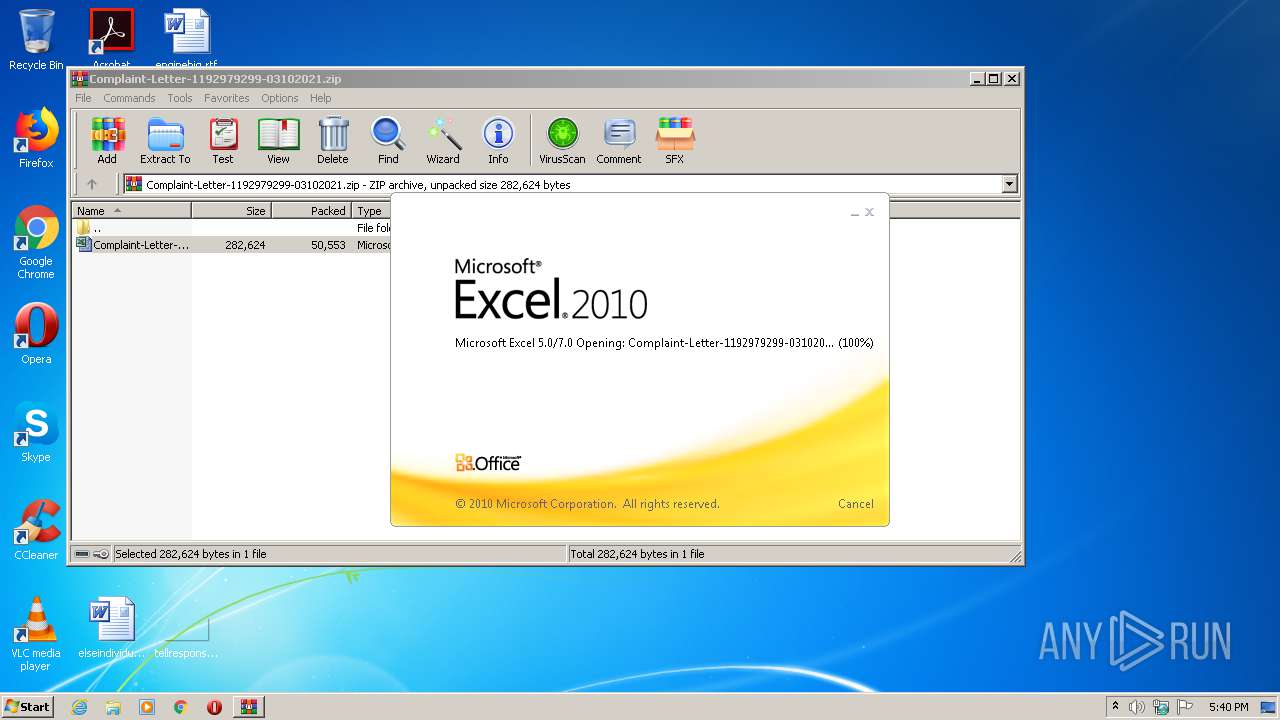Click the View file icon
Screen dimensions: 1280x720
click(x=278, y=140)
